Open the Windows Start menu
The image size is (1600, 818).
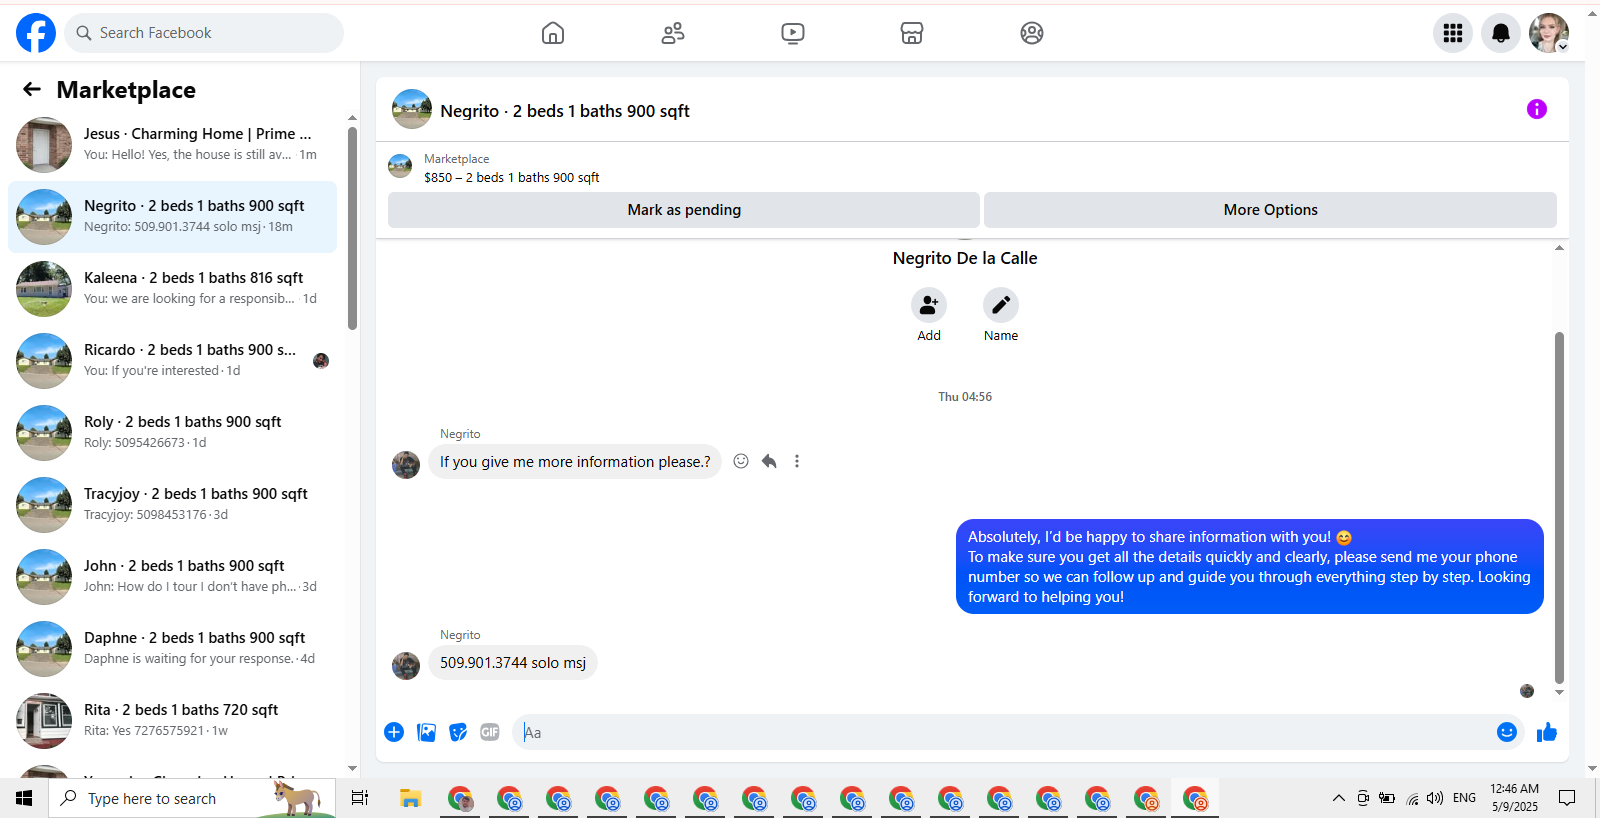(24, 798)
